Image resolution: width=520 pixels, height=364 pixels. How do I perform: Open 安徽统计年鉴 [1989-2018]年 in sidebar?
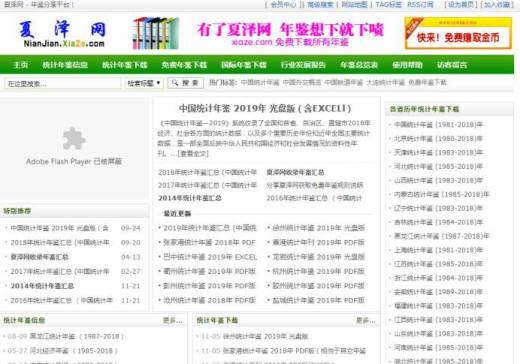click(x=438, y=292)
